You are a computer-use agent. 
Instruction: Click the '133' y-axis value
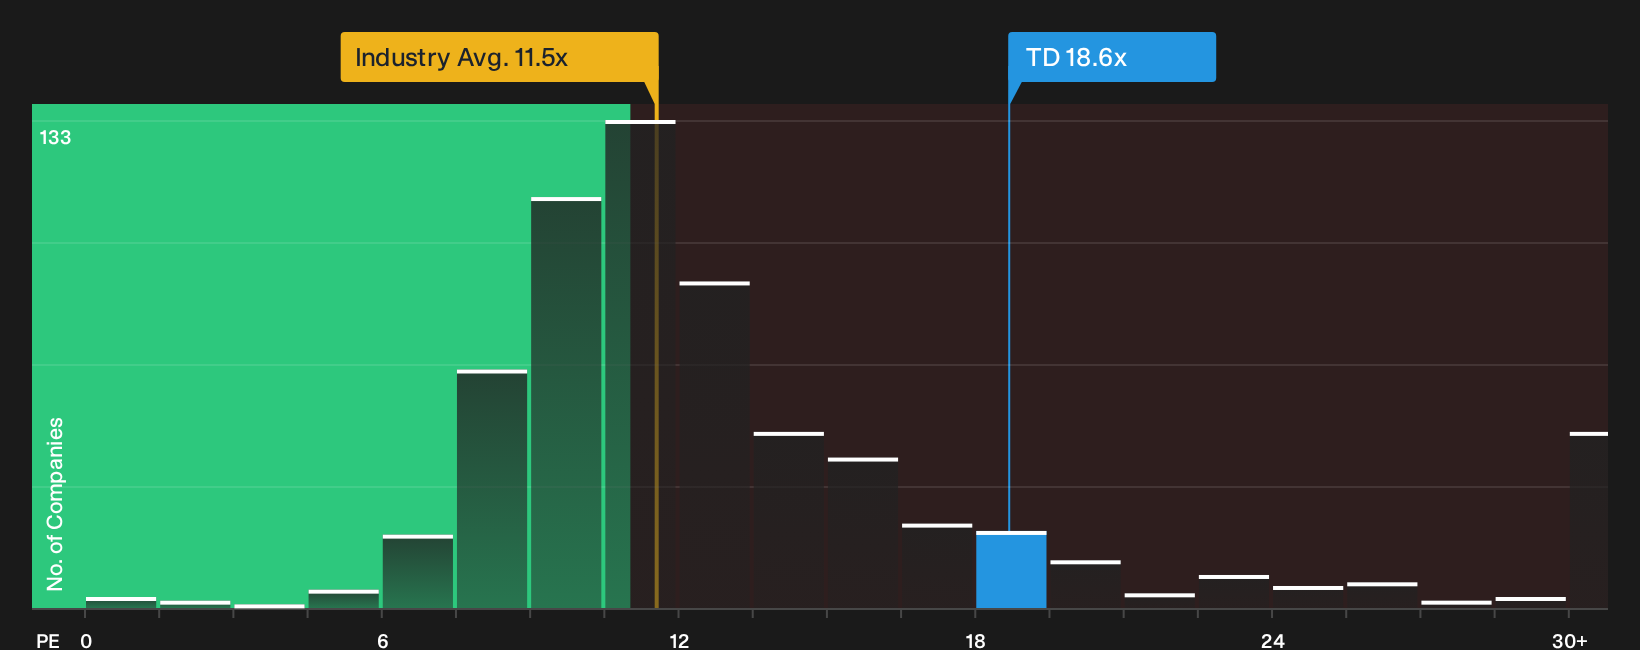pyautogui.click(x=55, y=138)
